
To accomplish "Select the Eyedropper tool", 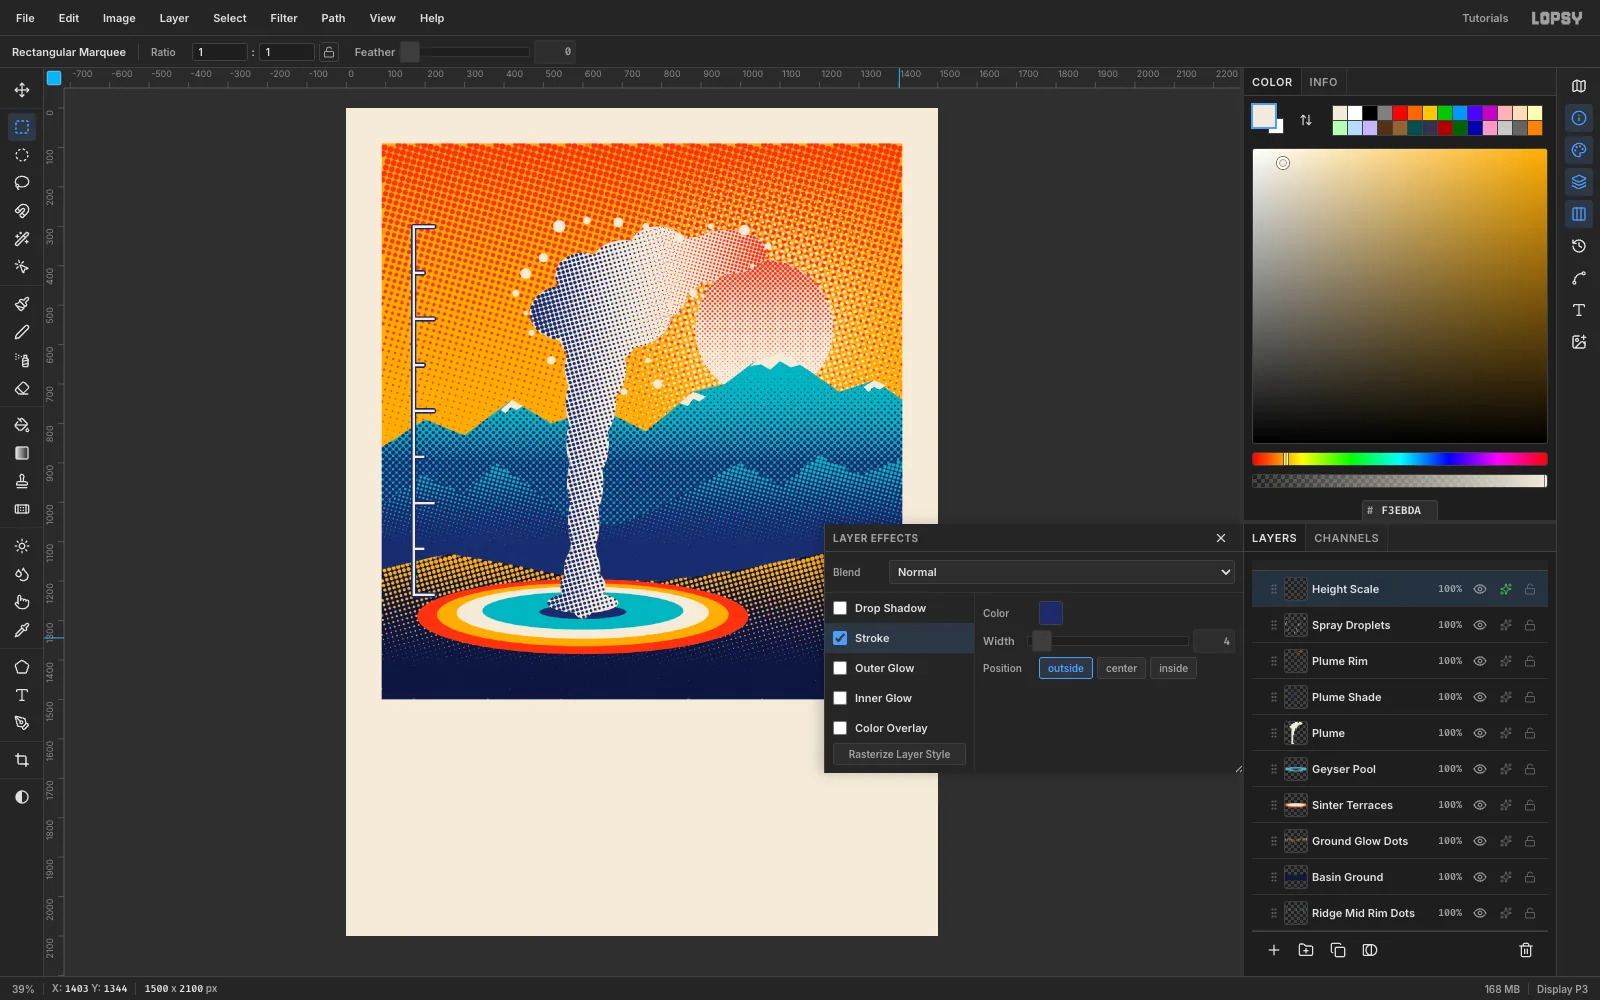I will click(22, 630).
